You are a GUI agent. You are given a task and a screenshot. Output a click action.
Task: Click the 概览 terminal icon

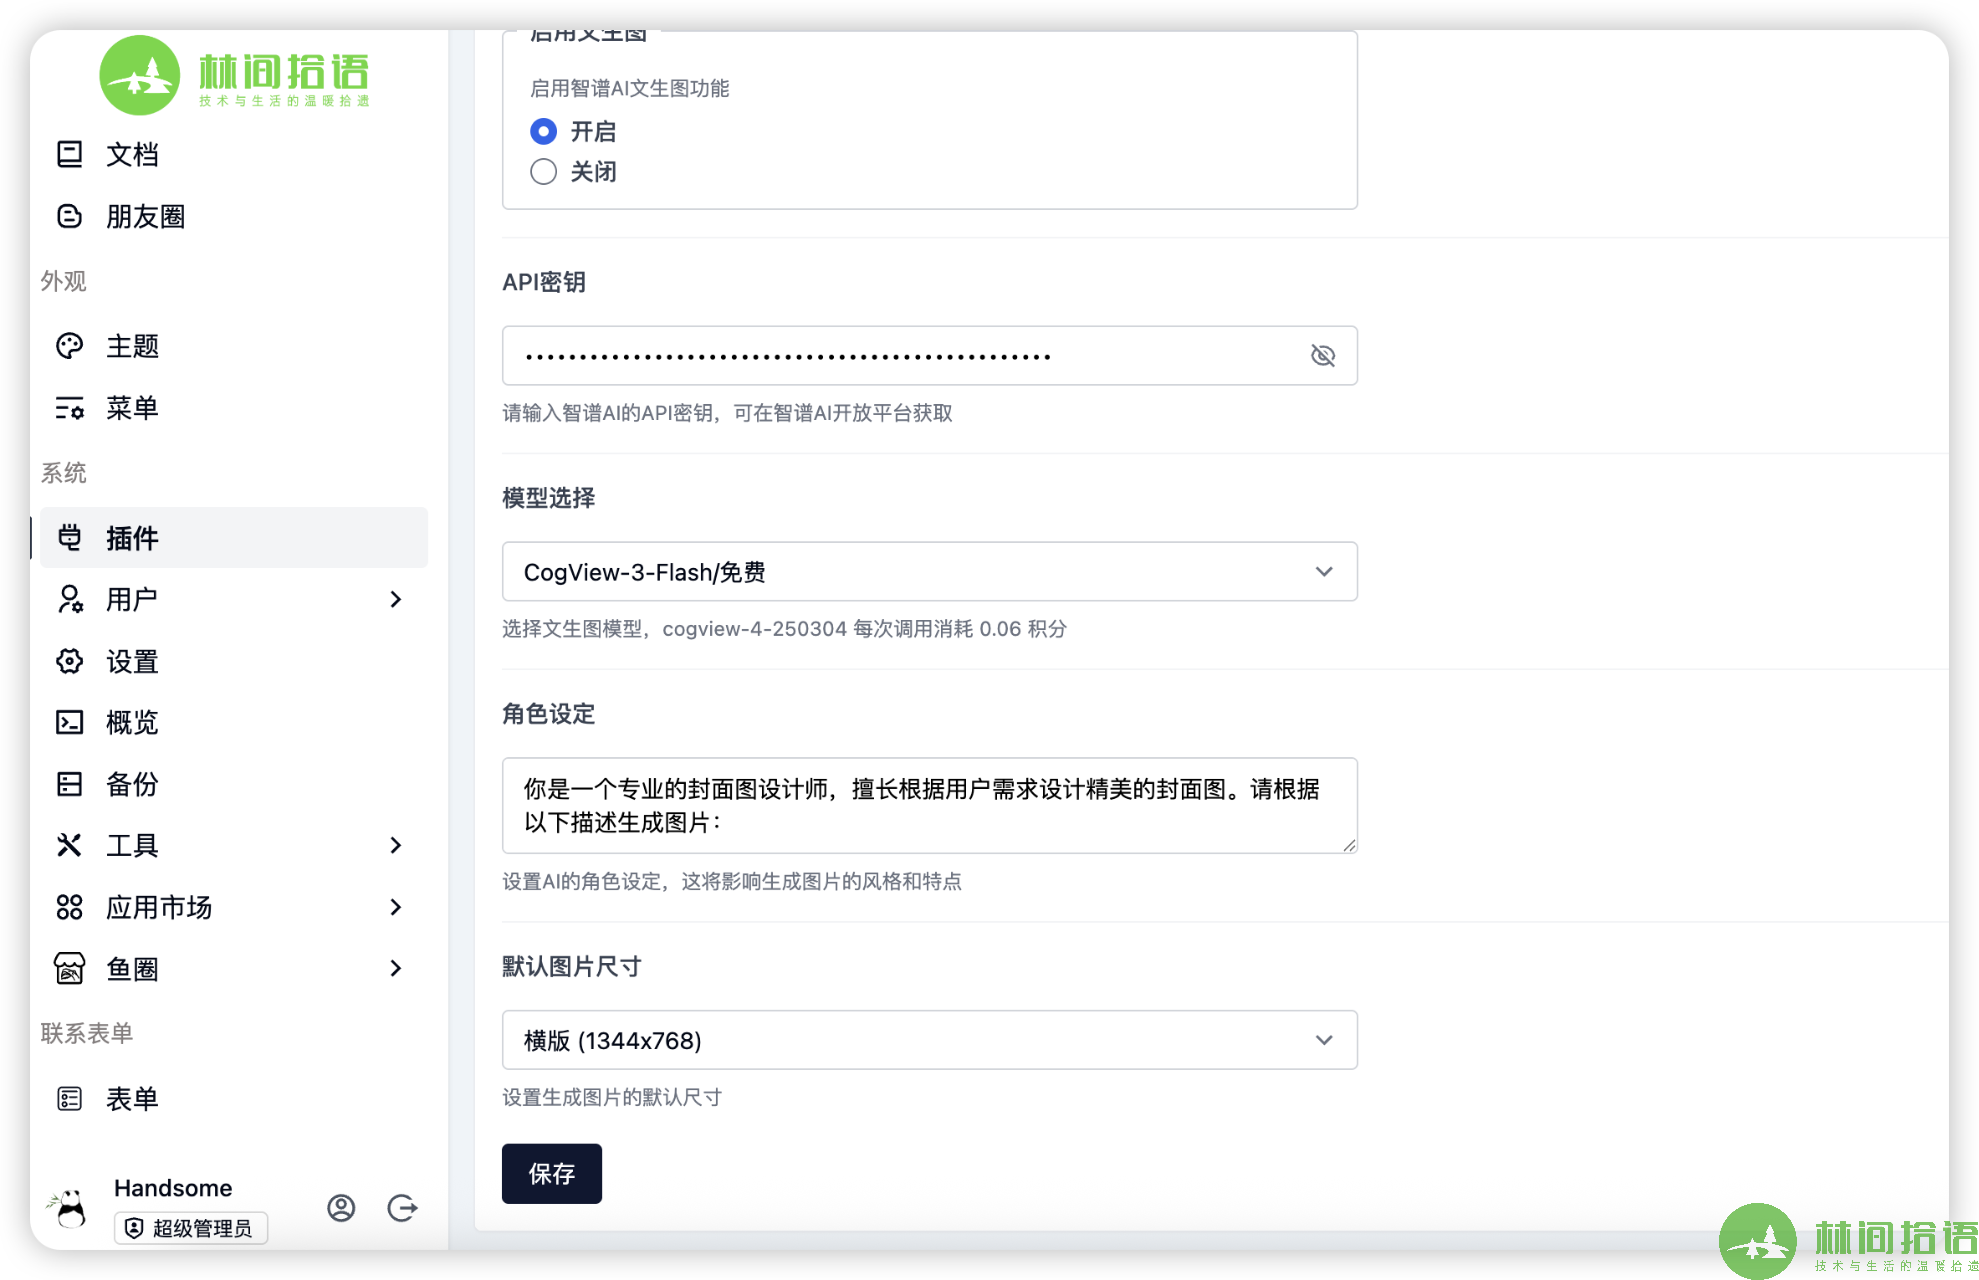(x=69, y=722)
